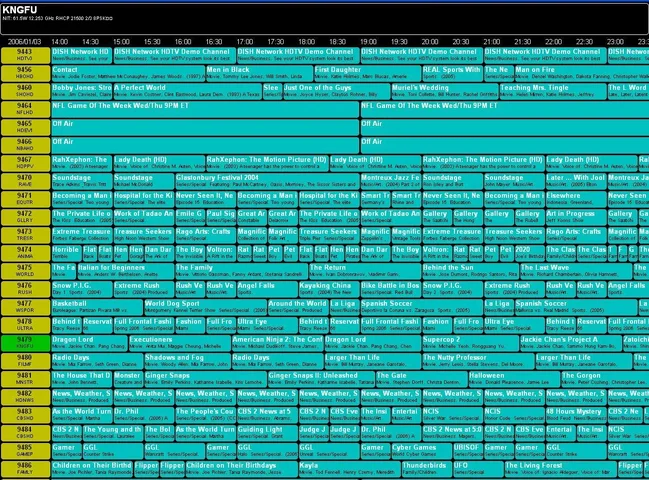Open American Ninja 2 listing
This screenshot has height=480, width=649.
277,343
